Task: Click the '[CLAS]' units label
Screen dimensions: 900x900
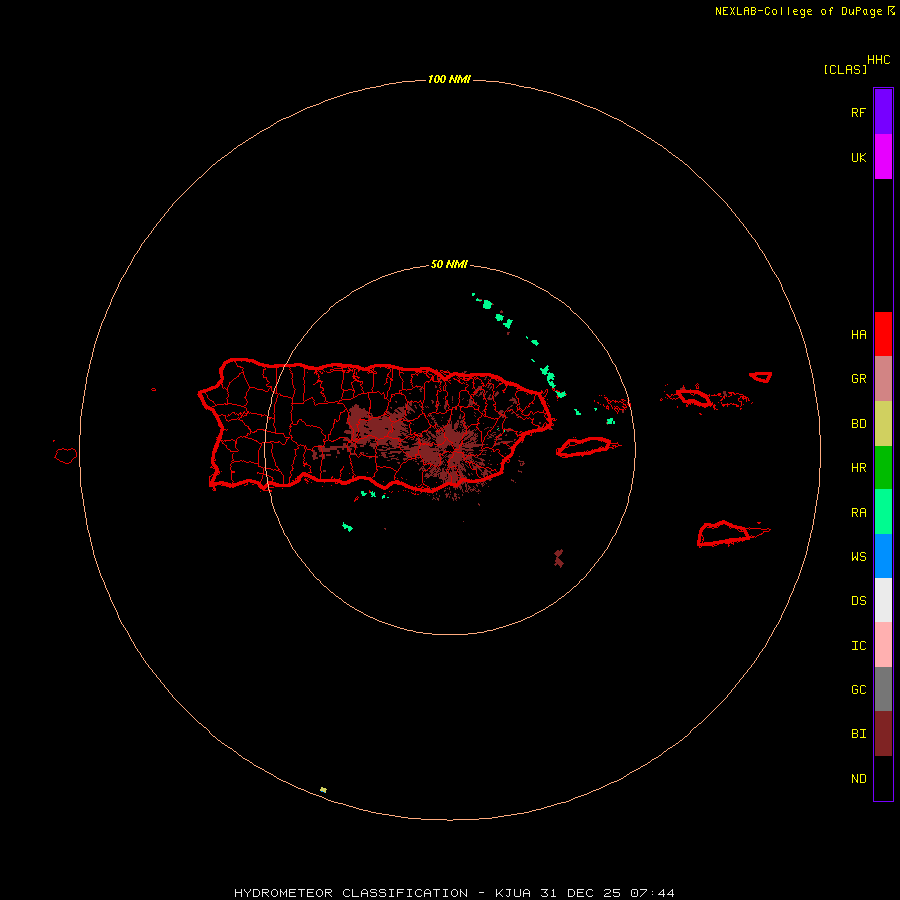Action: click(x=845, y=69)
